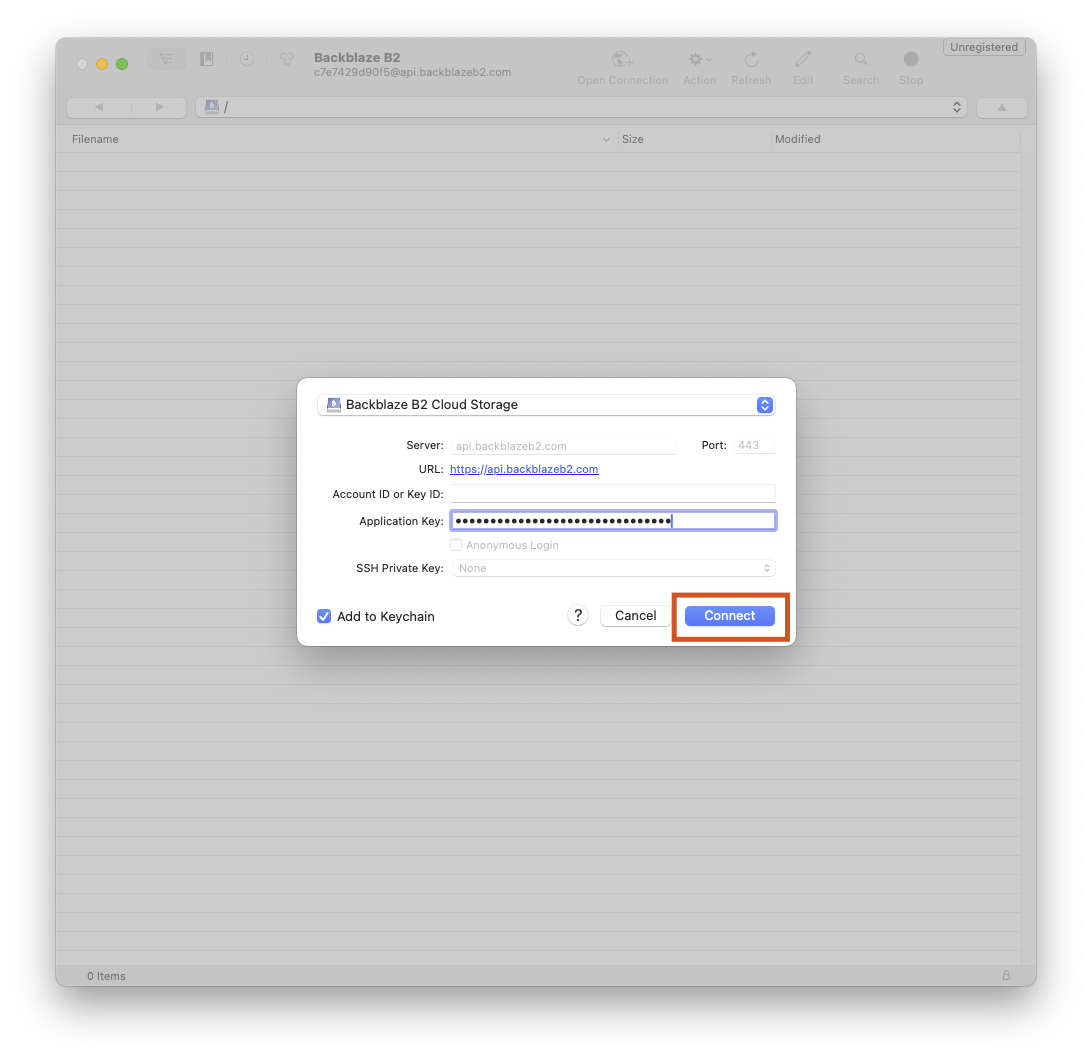
Task: Switch to the outline browser view icon
Action: pos(166,60)
